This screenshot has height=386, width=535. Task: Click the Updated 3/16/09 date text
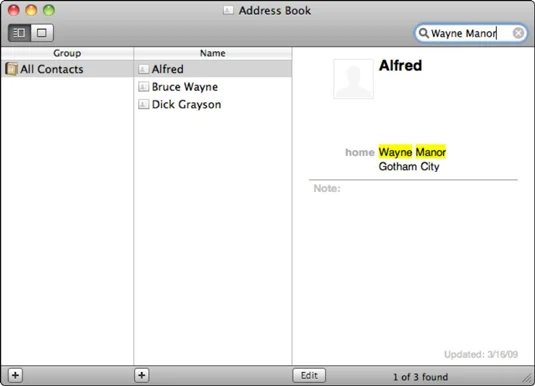[481, 355]
